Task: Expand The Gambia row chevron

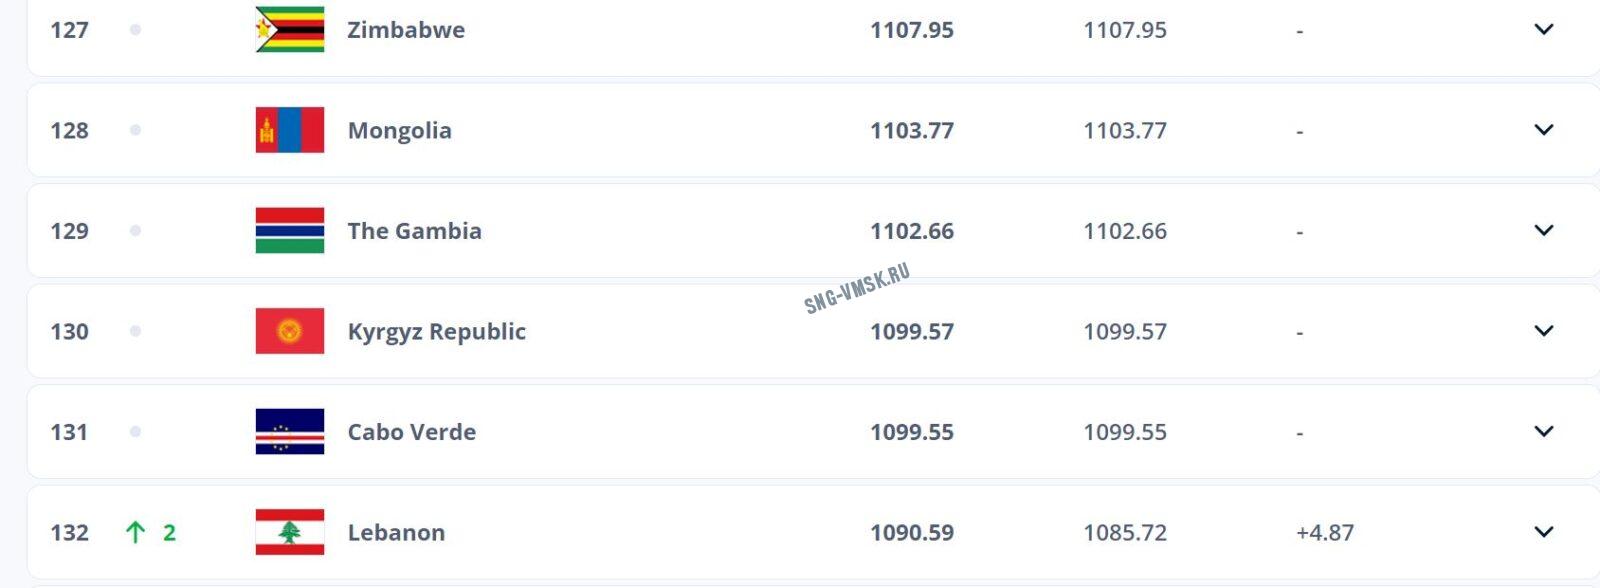Action: coord(1544,230)
